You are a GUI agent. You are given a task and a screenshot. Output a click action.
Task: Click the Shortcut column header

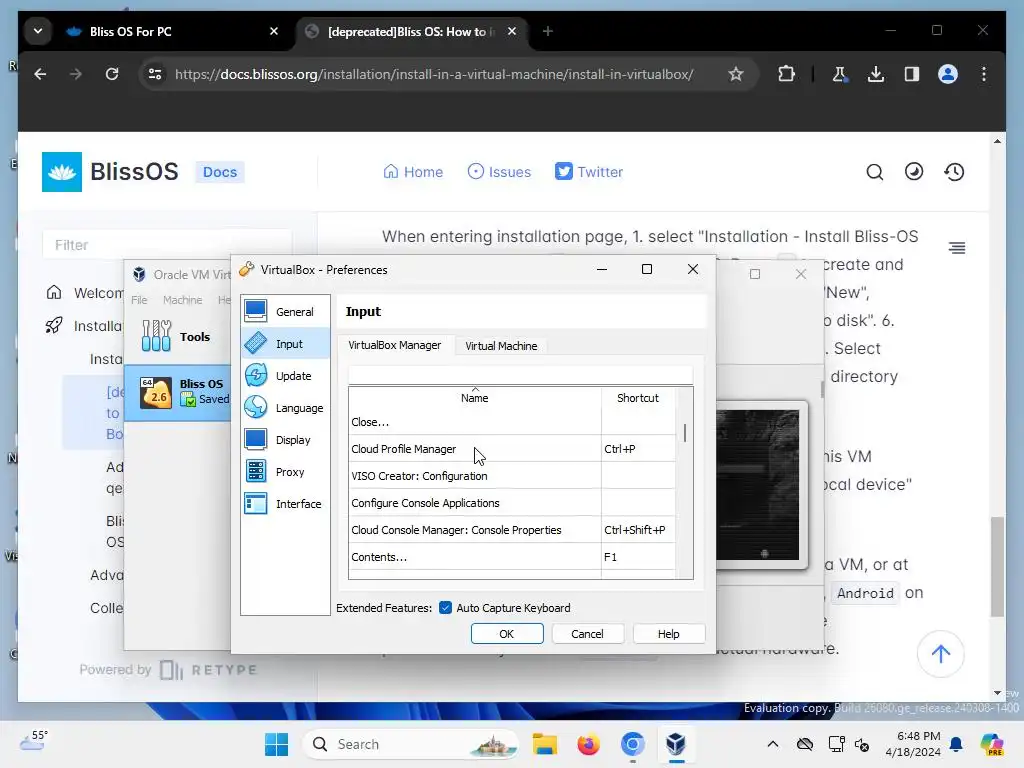pyautogui.click(x=638, y=398)
